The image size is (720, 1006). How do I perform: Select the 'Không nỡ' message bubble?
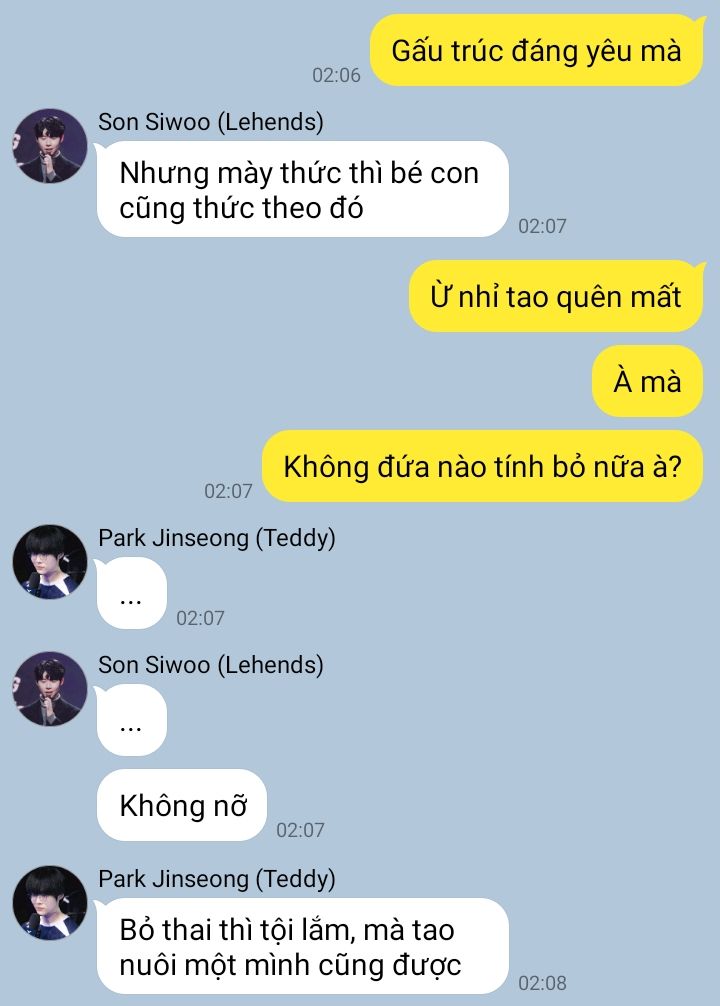tap(182, 805)
